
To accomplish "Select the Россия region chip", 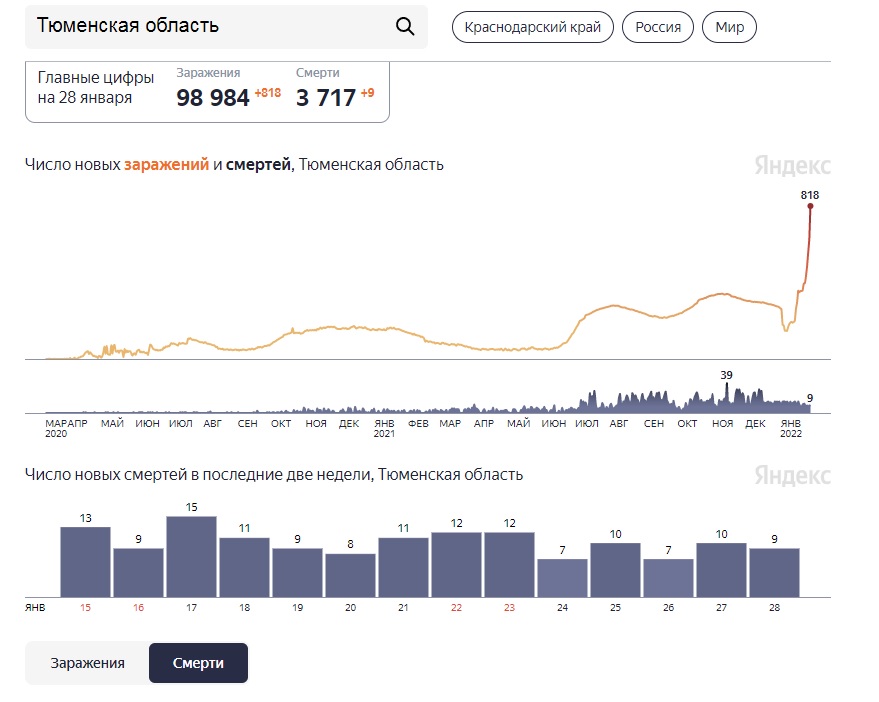I will (x=658, y=27).
